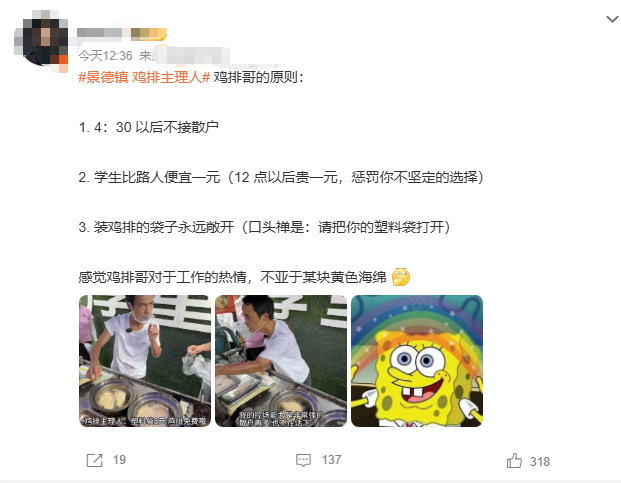Open the #景德镇 鸡排主理人# hashtag topic
The height and width of the screenshot is (483, 621).
tap(144, 77)
